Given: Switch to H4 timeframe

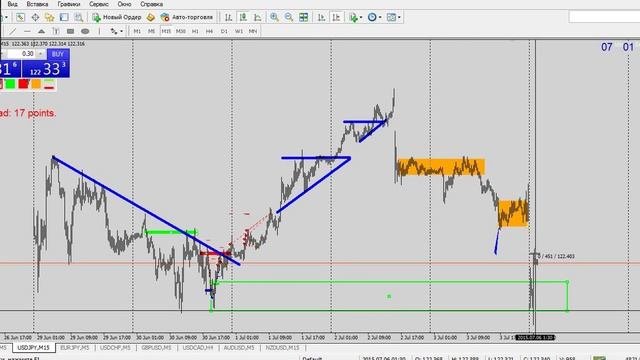Looking at the screenshot, I should 209,31.
